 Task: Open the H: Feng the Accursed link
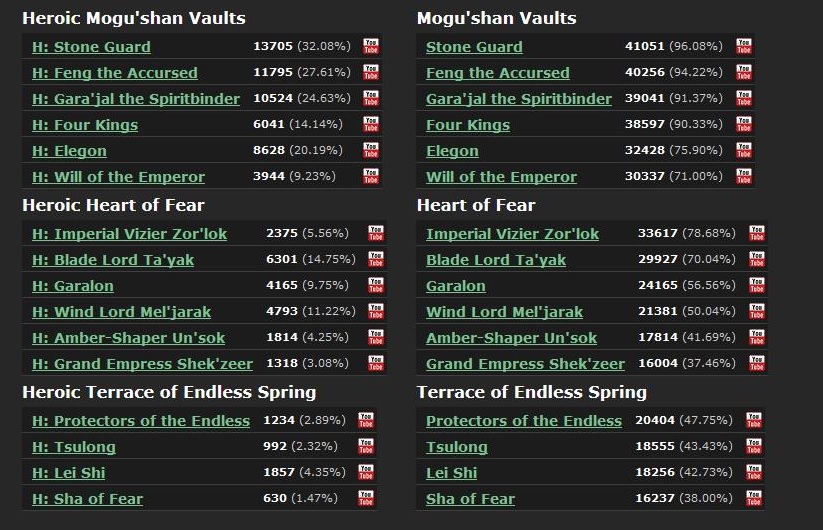[x=114, y=73]
